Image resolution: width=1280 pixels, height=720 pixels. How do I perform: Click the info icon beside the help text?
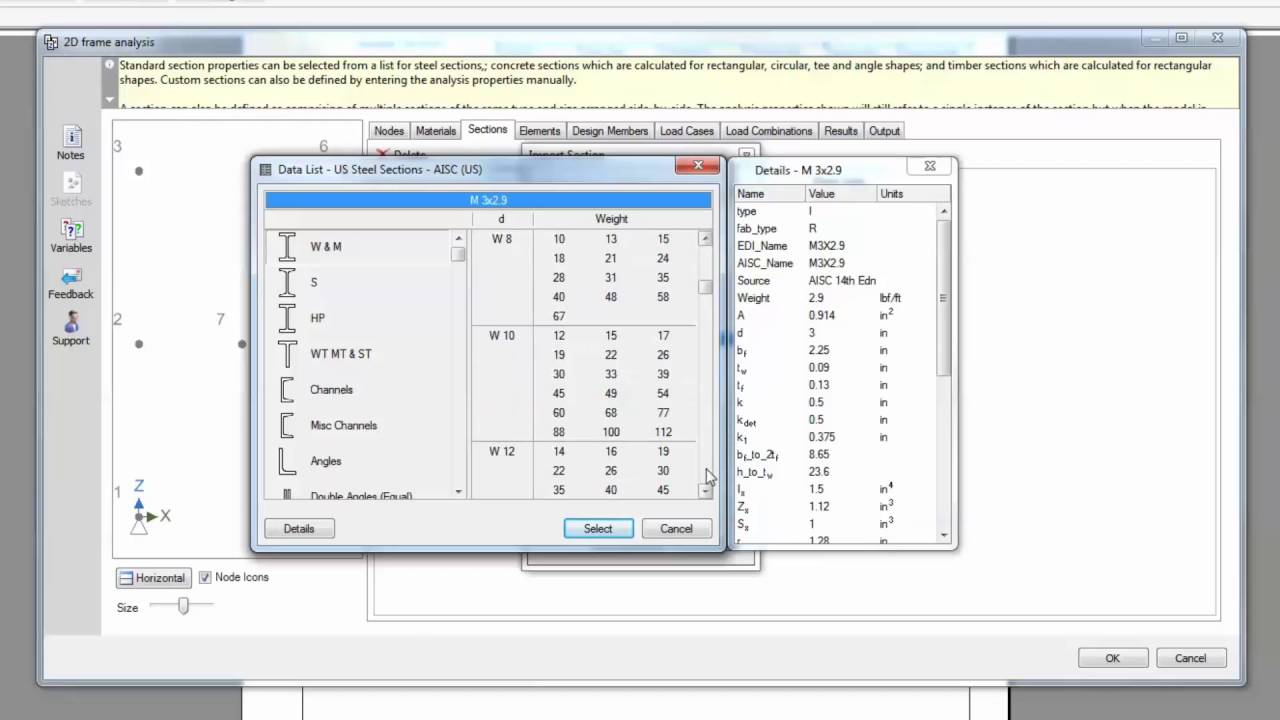pyautogui.click(x=110, y=66)
